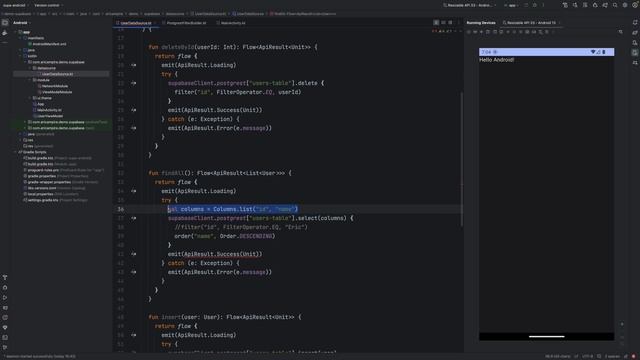Switch to the MainActivity.kt editor tab
640x360 pixels.
tap(233, 23)
